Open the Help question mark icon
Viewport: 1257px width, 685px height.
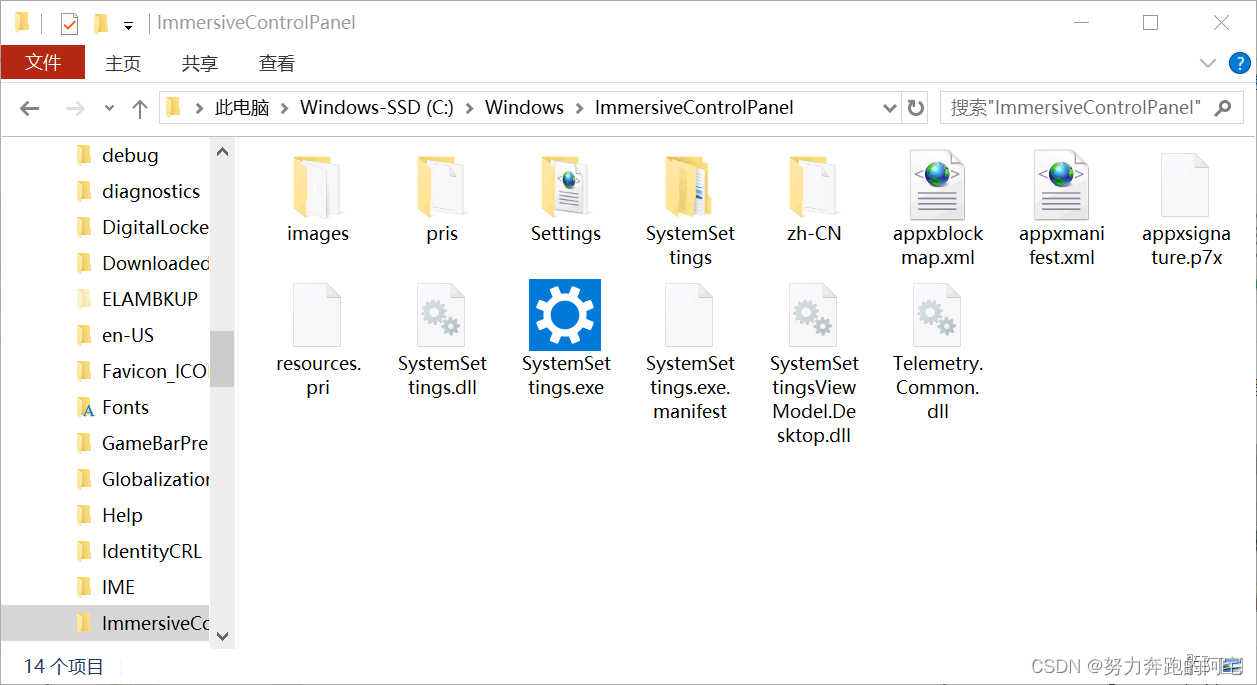pos(1239,63)
